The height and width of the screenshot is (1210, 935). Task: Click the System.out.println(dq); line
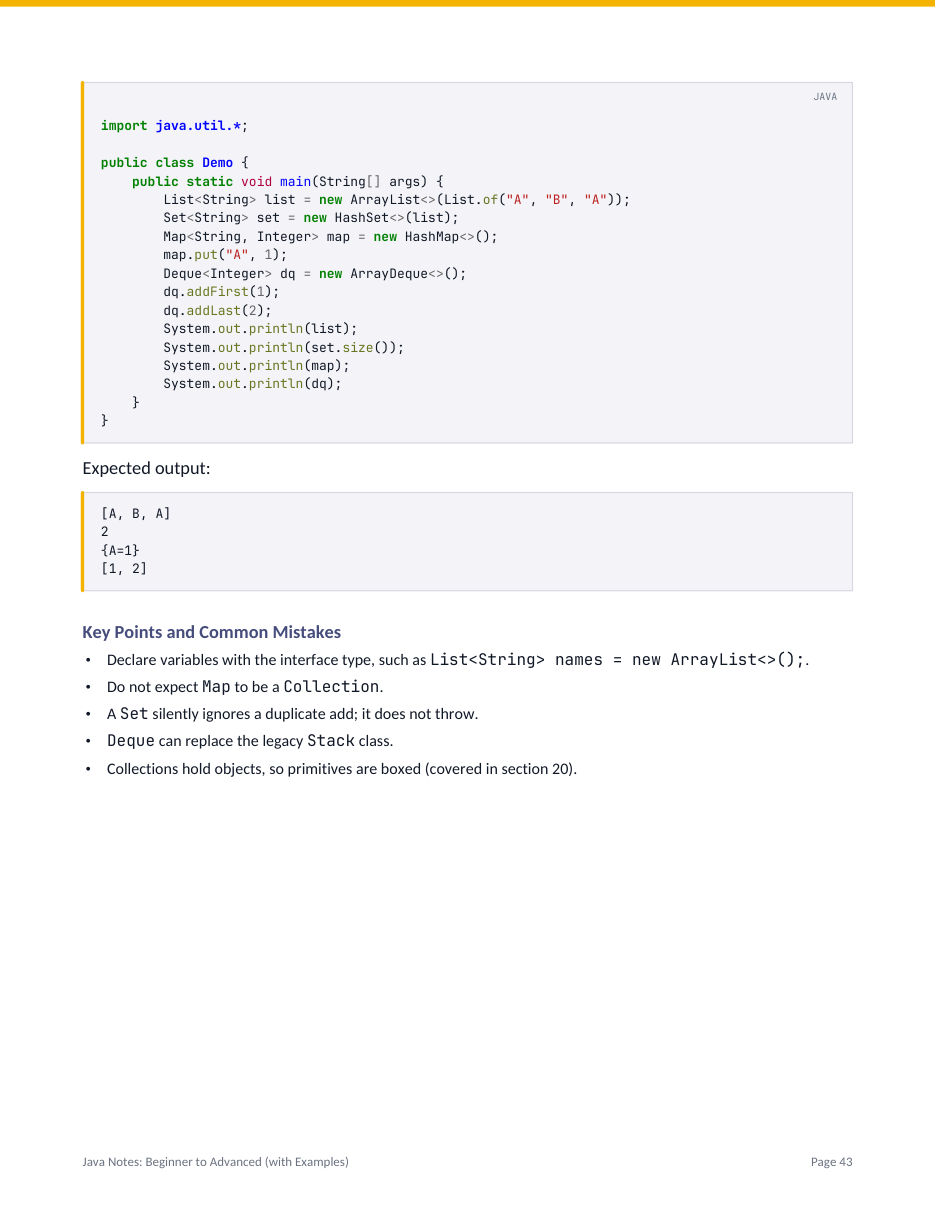coord(252,384)
